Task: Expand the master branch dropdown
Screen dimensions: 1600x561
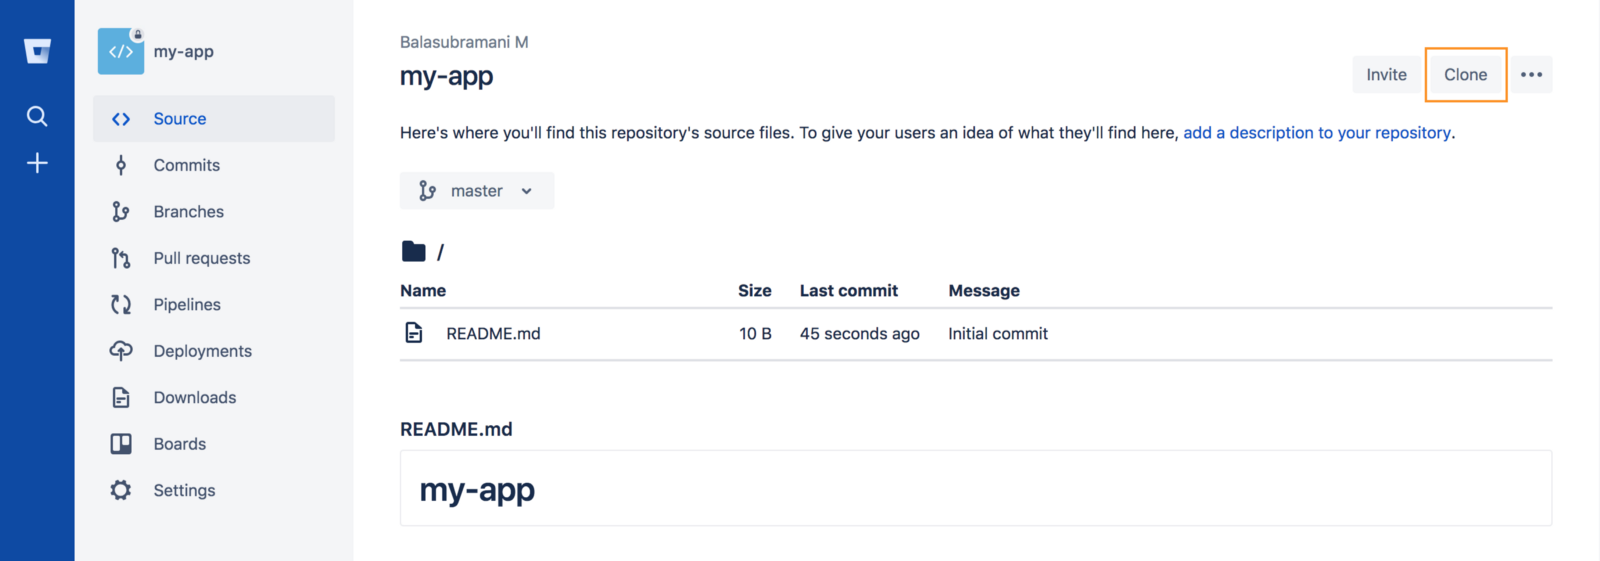Action: 477,191
